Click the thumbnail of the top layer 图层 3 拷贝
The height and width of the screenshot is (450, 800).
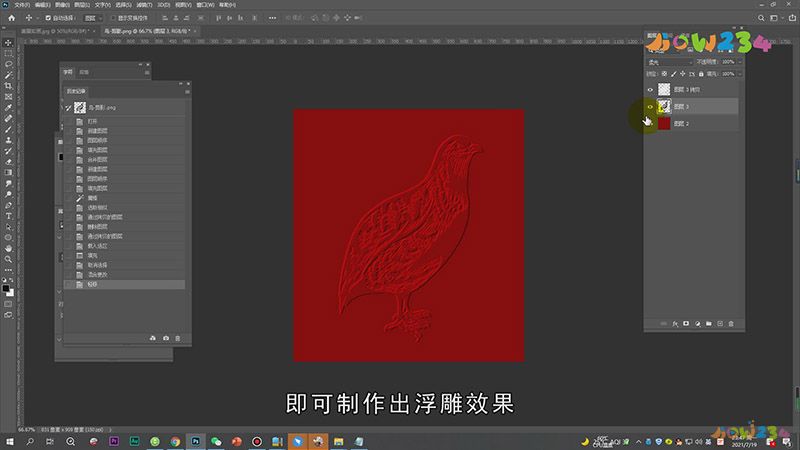pos(664,89)
